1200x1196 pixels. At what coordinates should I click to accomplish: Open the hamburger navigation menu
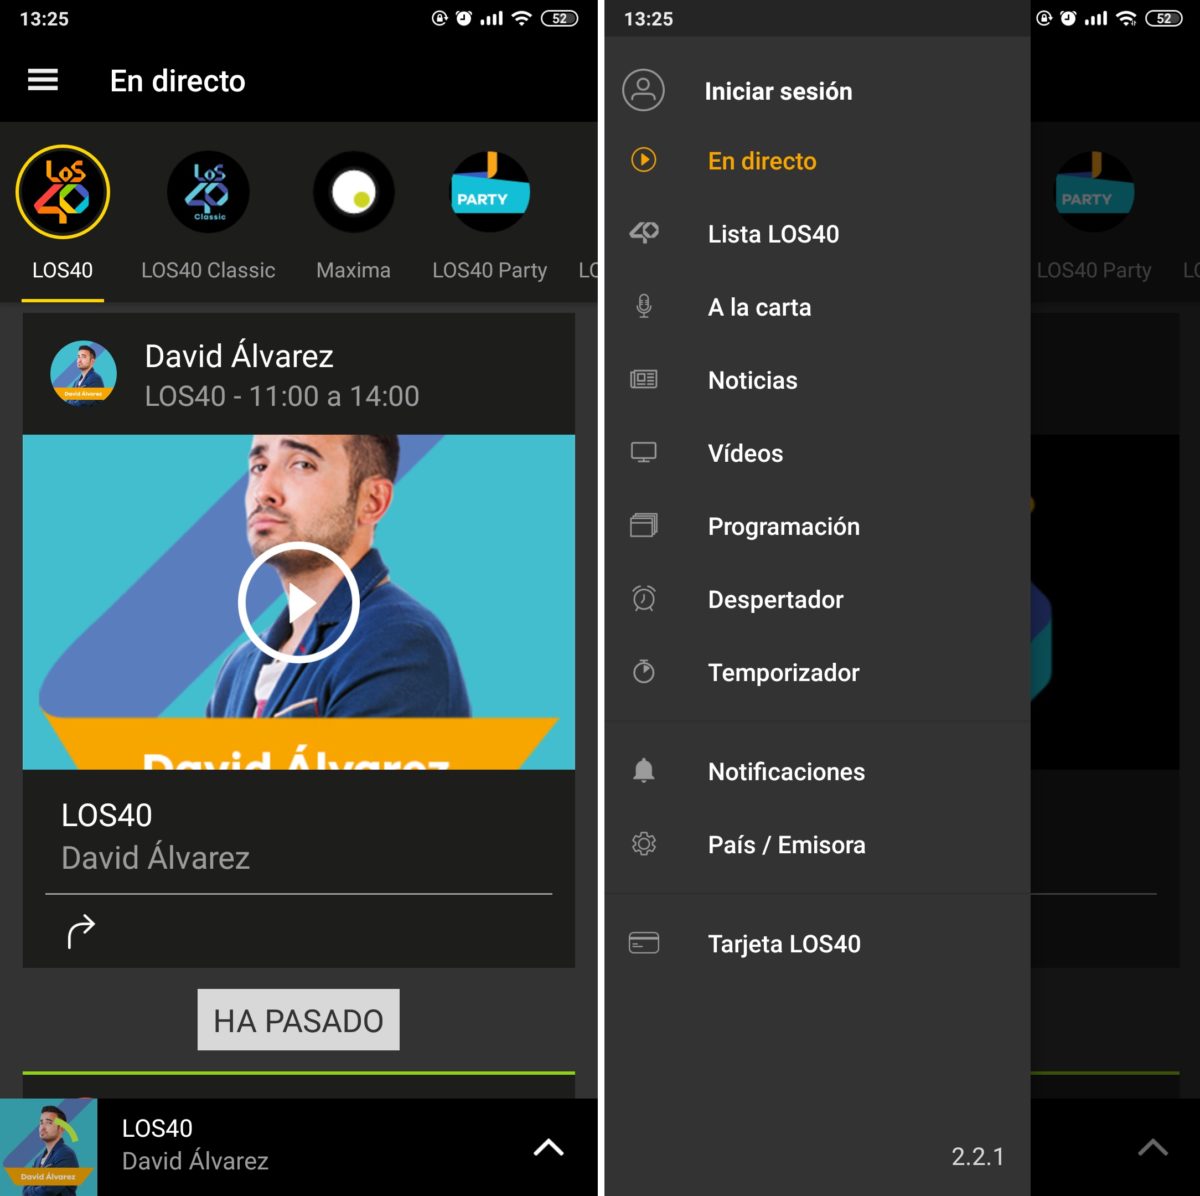click(x=42, y=80)
